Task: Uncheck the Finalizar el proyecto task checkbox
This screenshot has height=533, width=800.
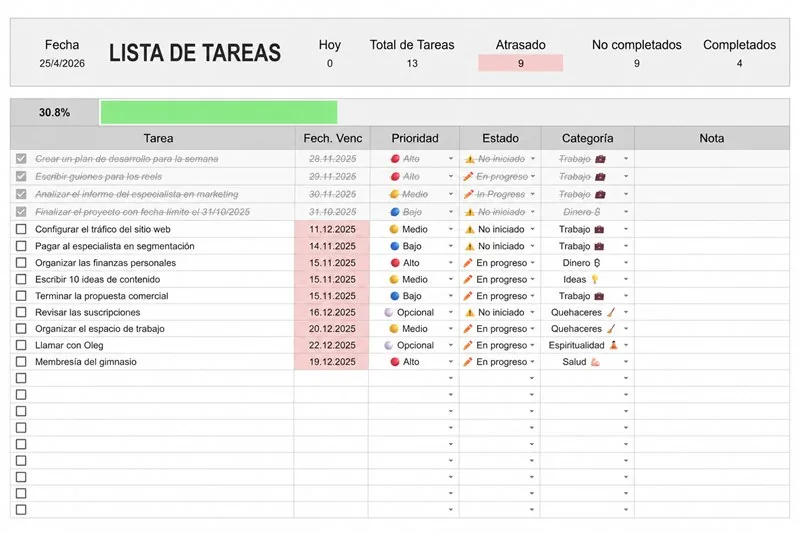Action: [21, 212]
